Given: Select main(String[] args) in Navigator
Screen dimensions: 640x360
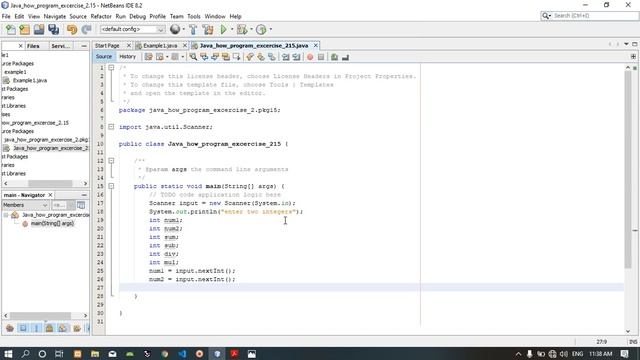Looking at the screenshot, I should (x=52, y=223).
